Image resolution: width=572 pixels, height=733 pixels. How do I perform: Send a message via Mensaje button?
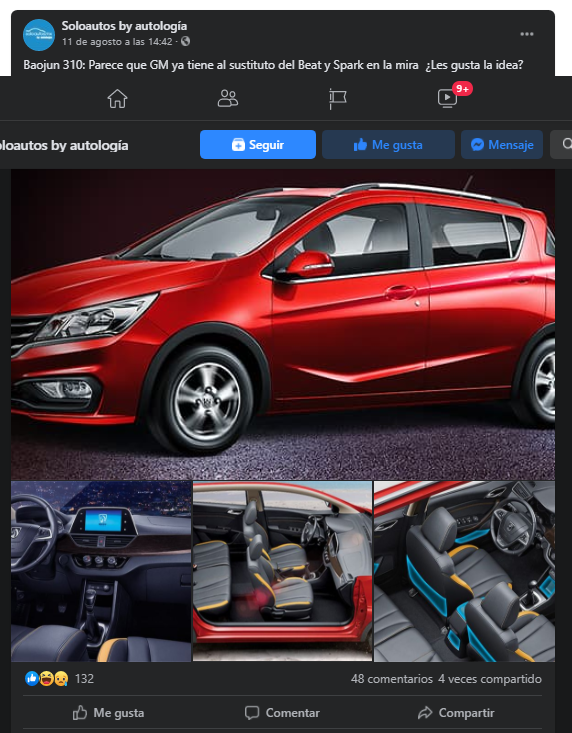pos(502,144)
